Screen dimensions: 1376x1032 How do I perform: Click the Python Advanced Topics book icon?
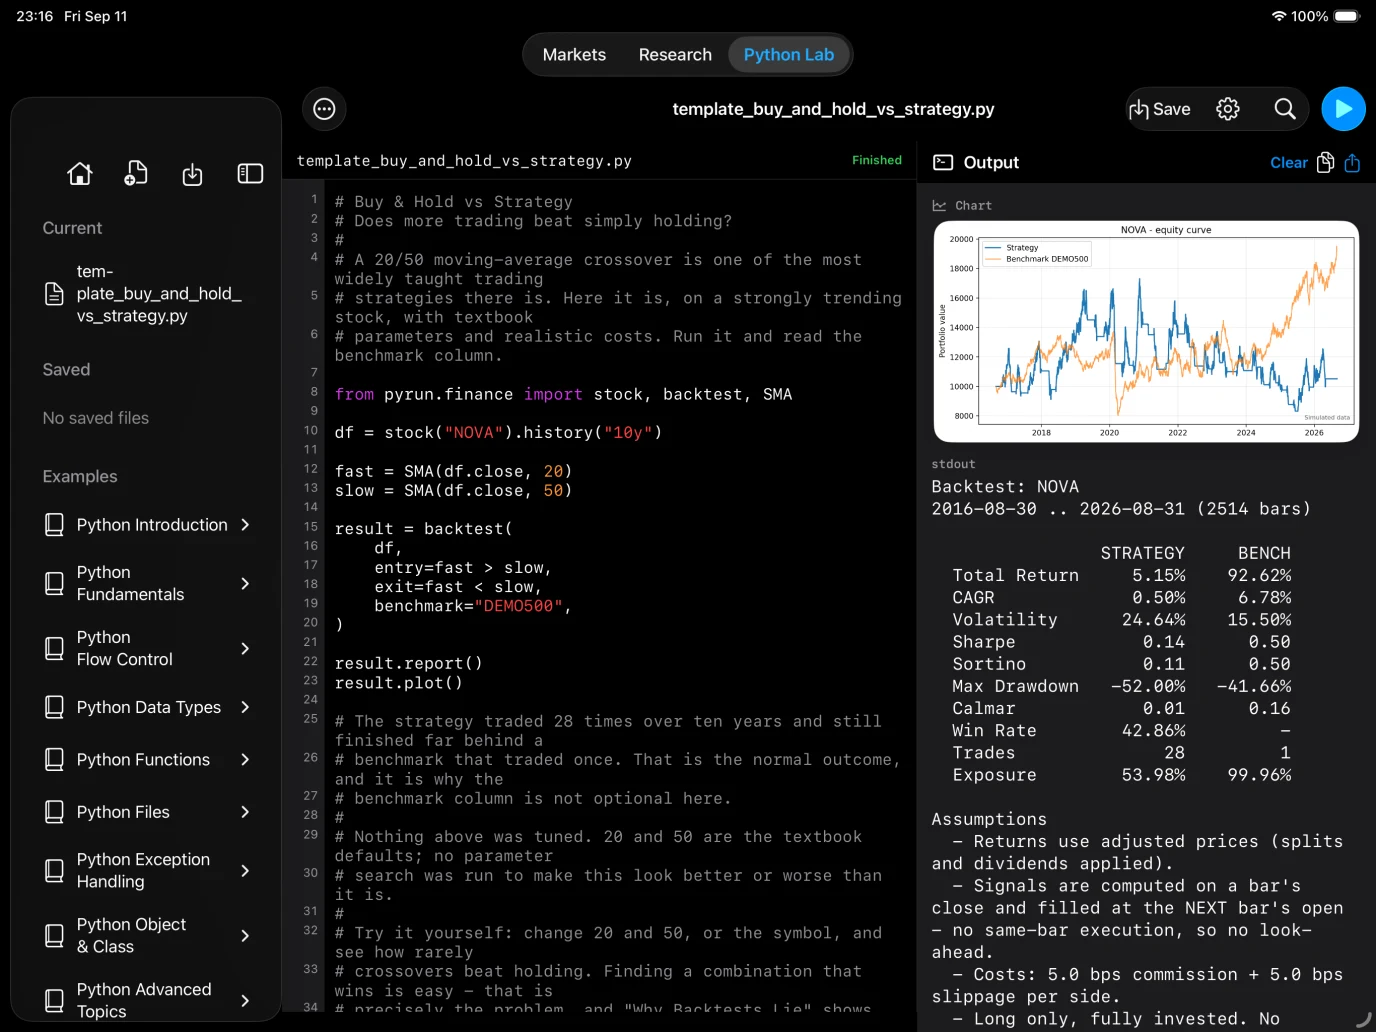55,1000
